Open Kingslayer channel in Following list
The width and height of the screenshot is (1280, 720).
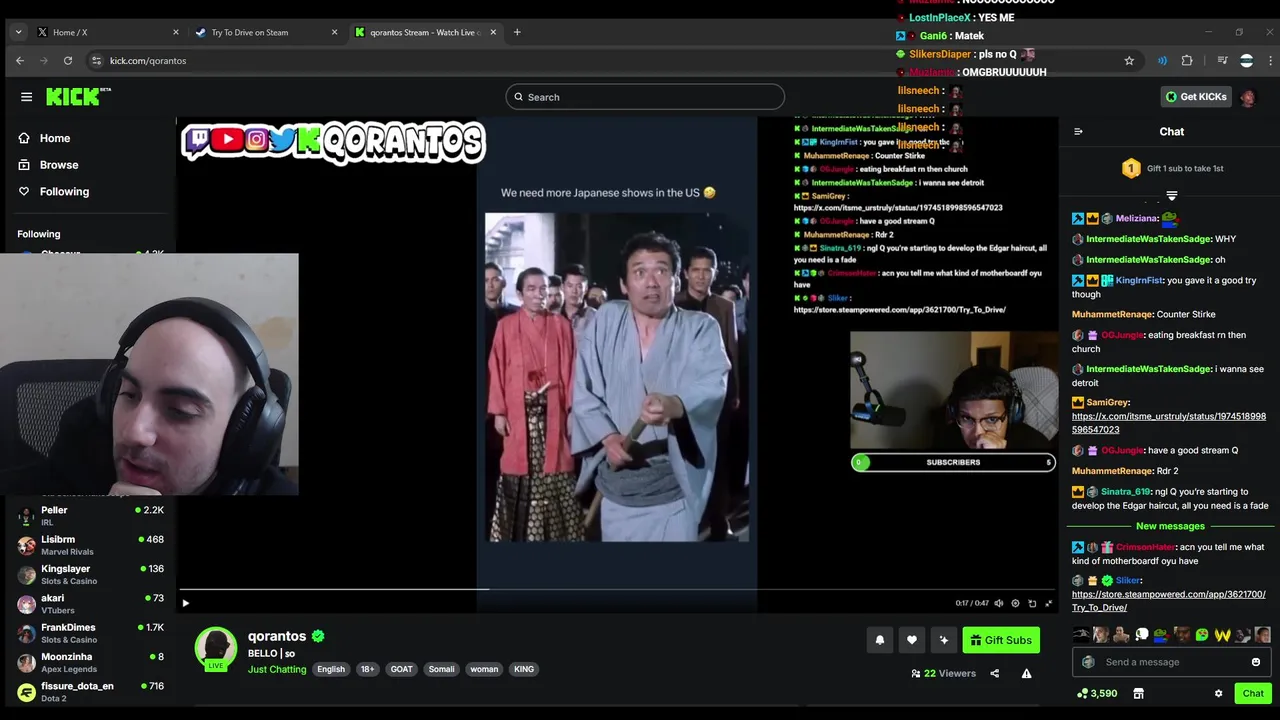(x=90, y=574)
